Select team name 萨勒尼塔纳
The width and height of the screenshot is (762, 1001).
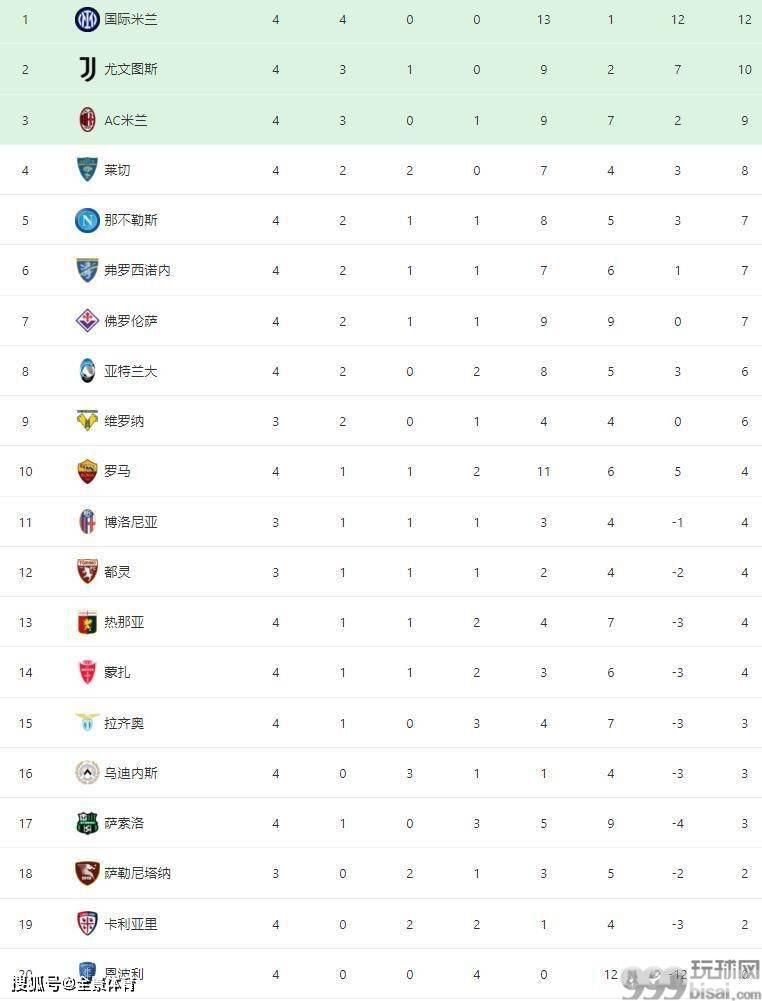[137, 873]
